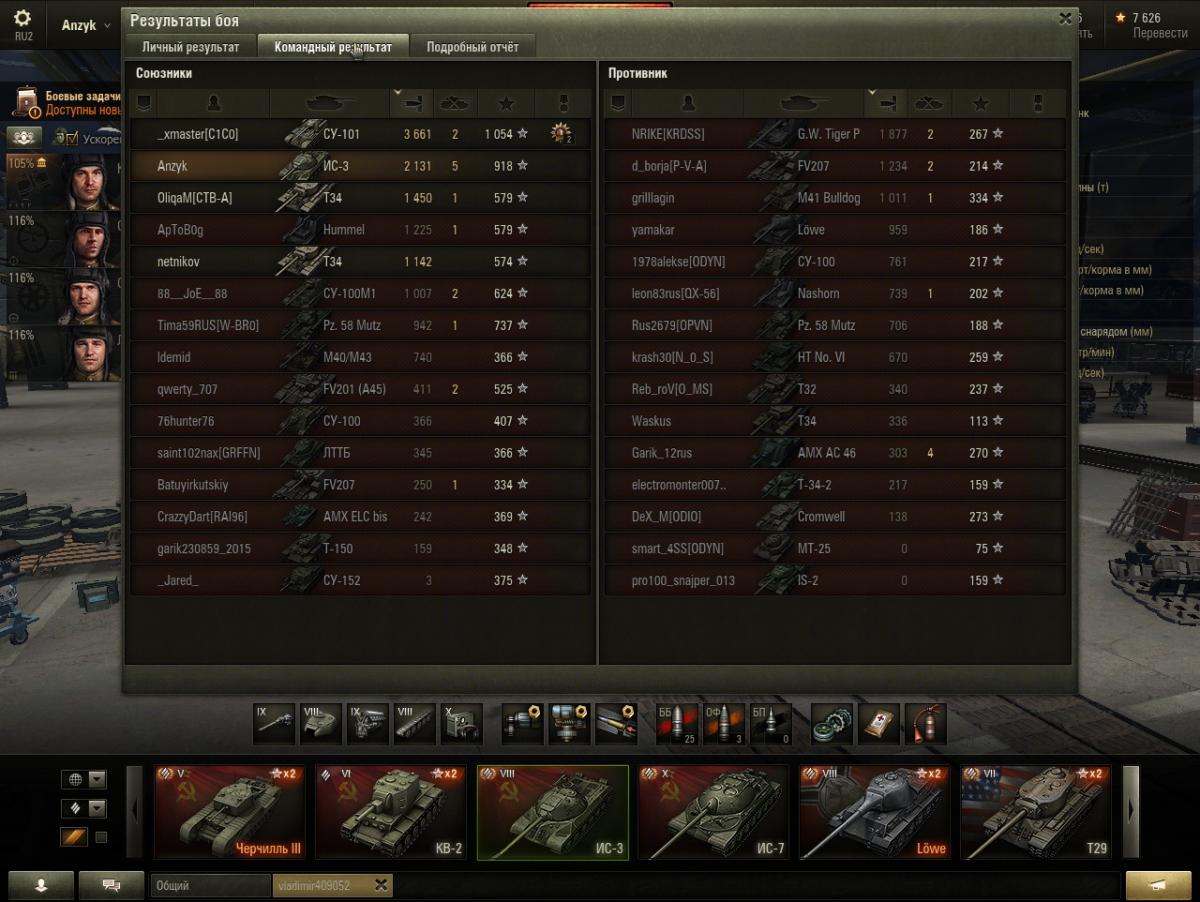Select ally player Tima59RUS[W-BR0]
1200x902 pixels.
pos(208,325)
